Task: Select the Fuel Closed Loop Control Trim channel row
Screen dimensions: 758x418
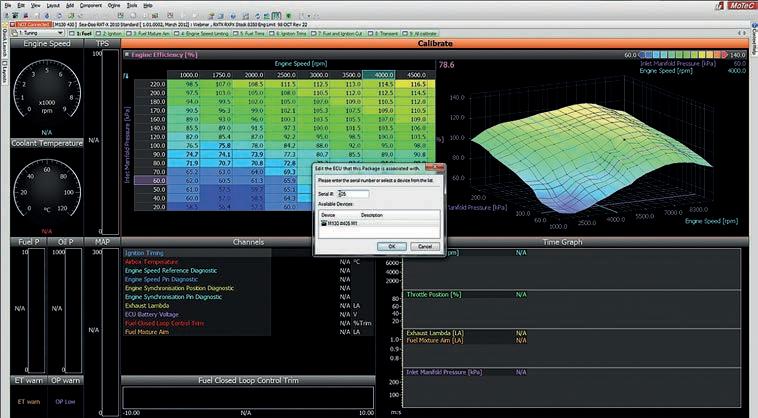Action: point(197,323)
